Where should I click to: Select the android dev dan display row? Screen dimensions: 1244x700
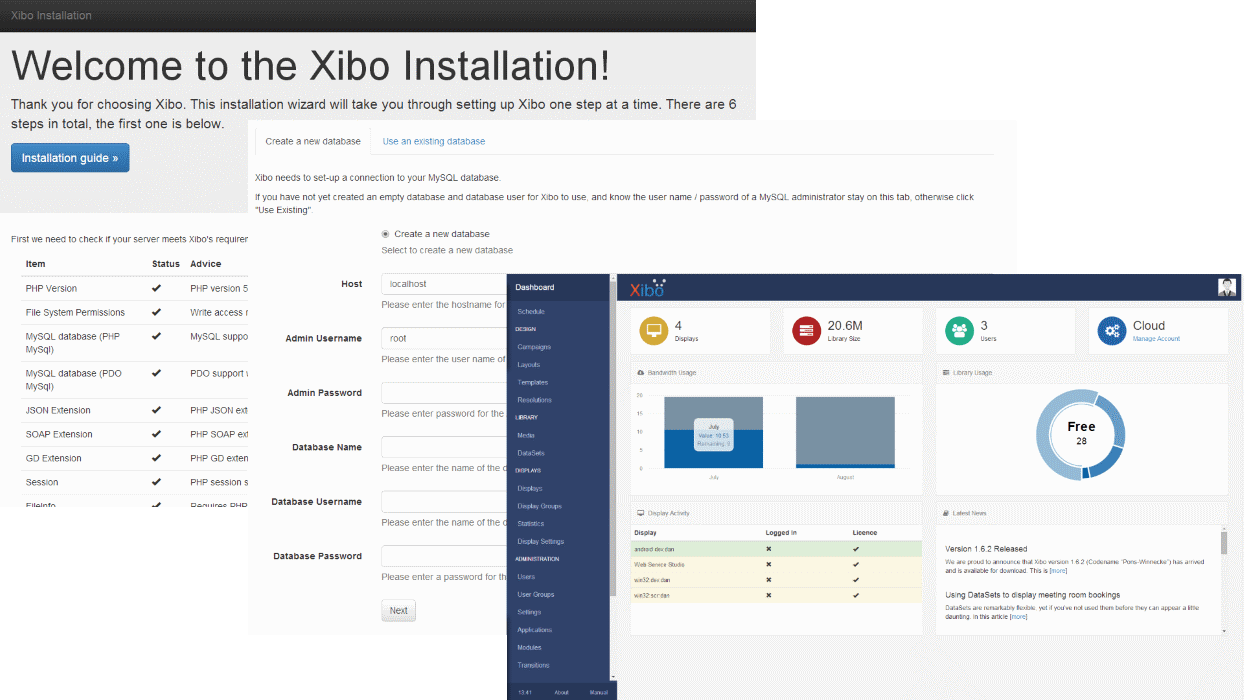pyautogui.click(x=776, y=549)
